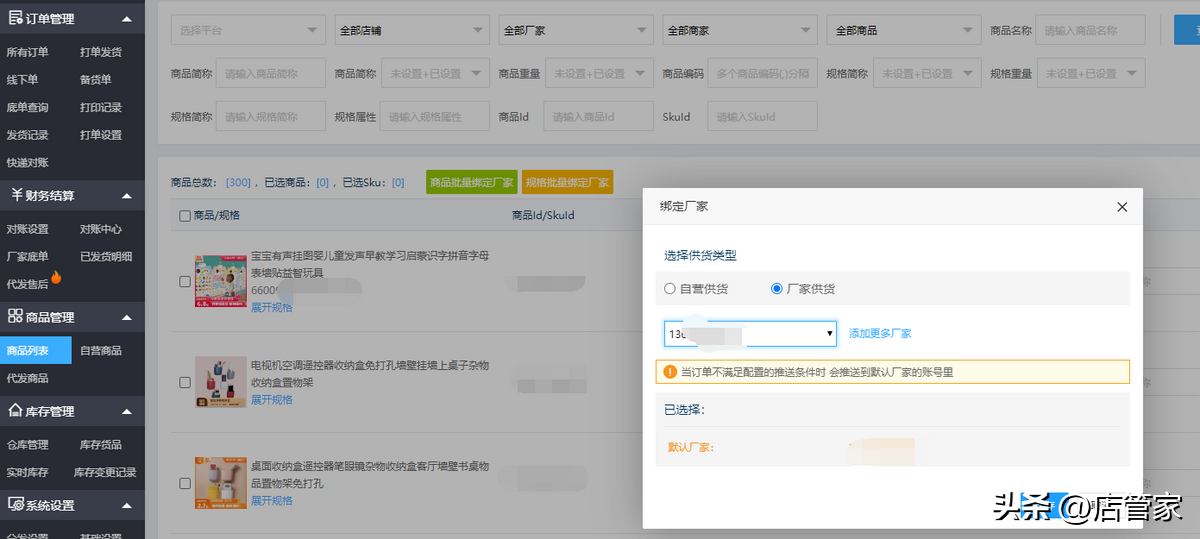Open 厂家底单 in the sidebar
The image size is (1200, 539).
click(x=27, y=256)
